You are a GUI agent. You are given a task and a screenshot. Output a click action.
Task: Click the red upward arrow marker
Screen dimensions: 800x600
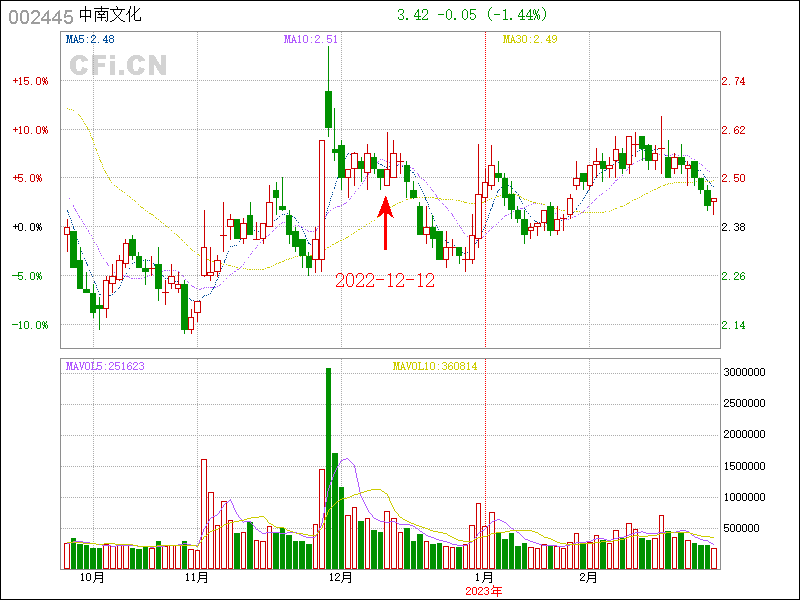pos(385,223)
